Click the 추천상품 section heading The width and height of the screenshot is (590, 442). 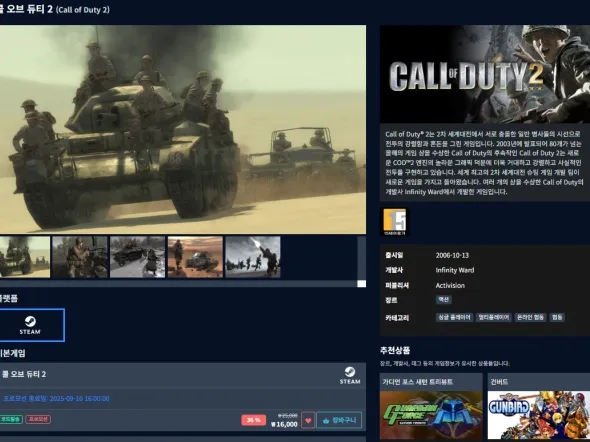[x=395, y=351]
